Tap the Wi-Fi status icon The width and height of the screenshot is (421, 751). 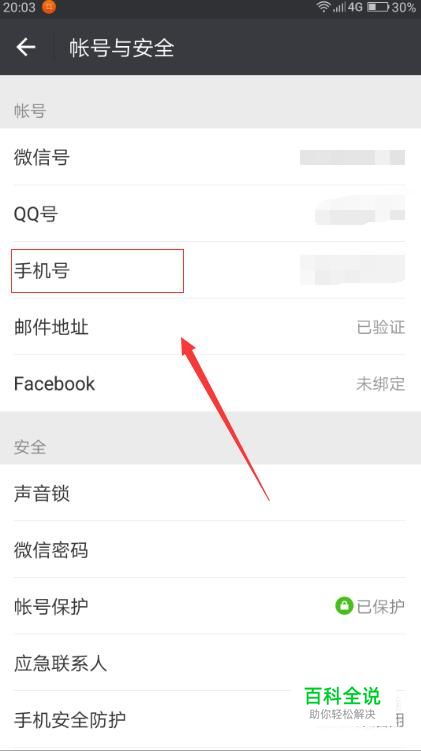click(323, 7)
